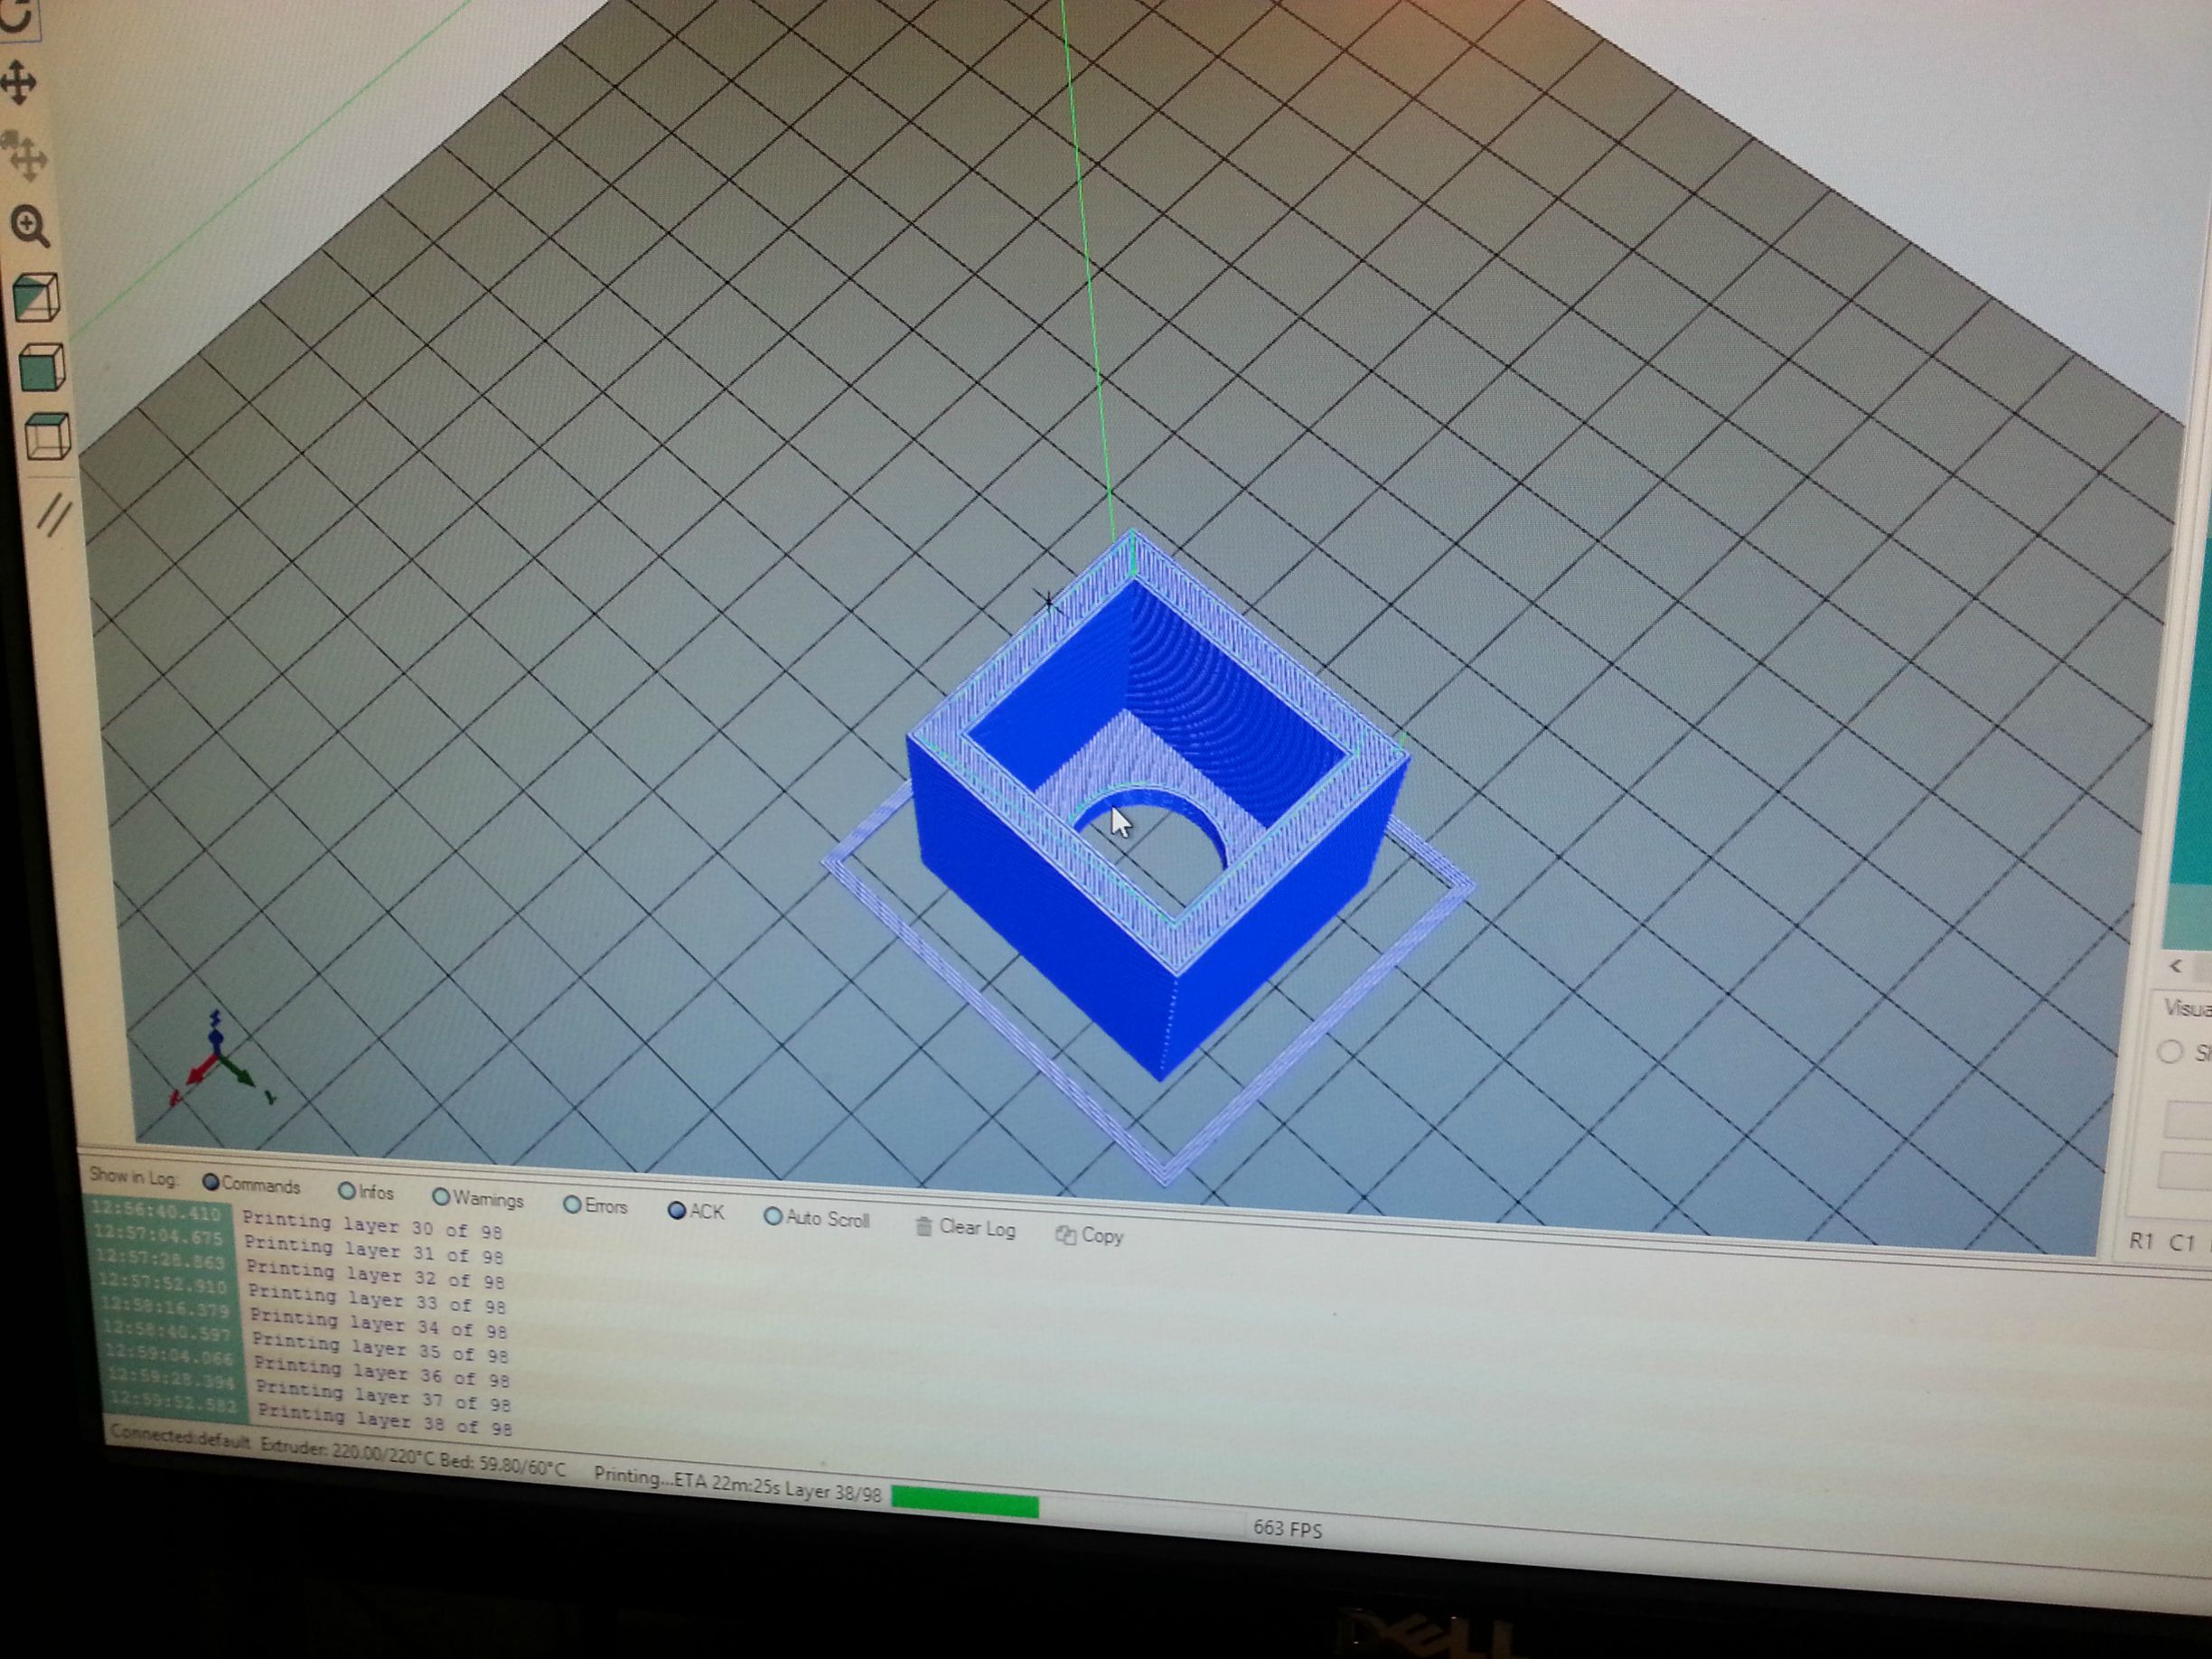The height and width of the screenshot is (1659, 2212).
Task: Click the '663 FPS' status readout
Action: (1287, 1528)
